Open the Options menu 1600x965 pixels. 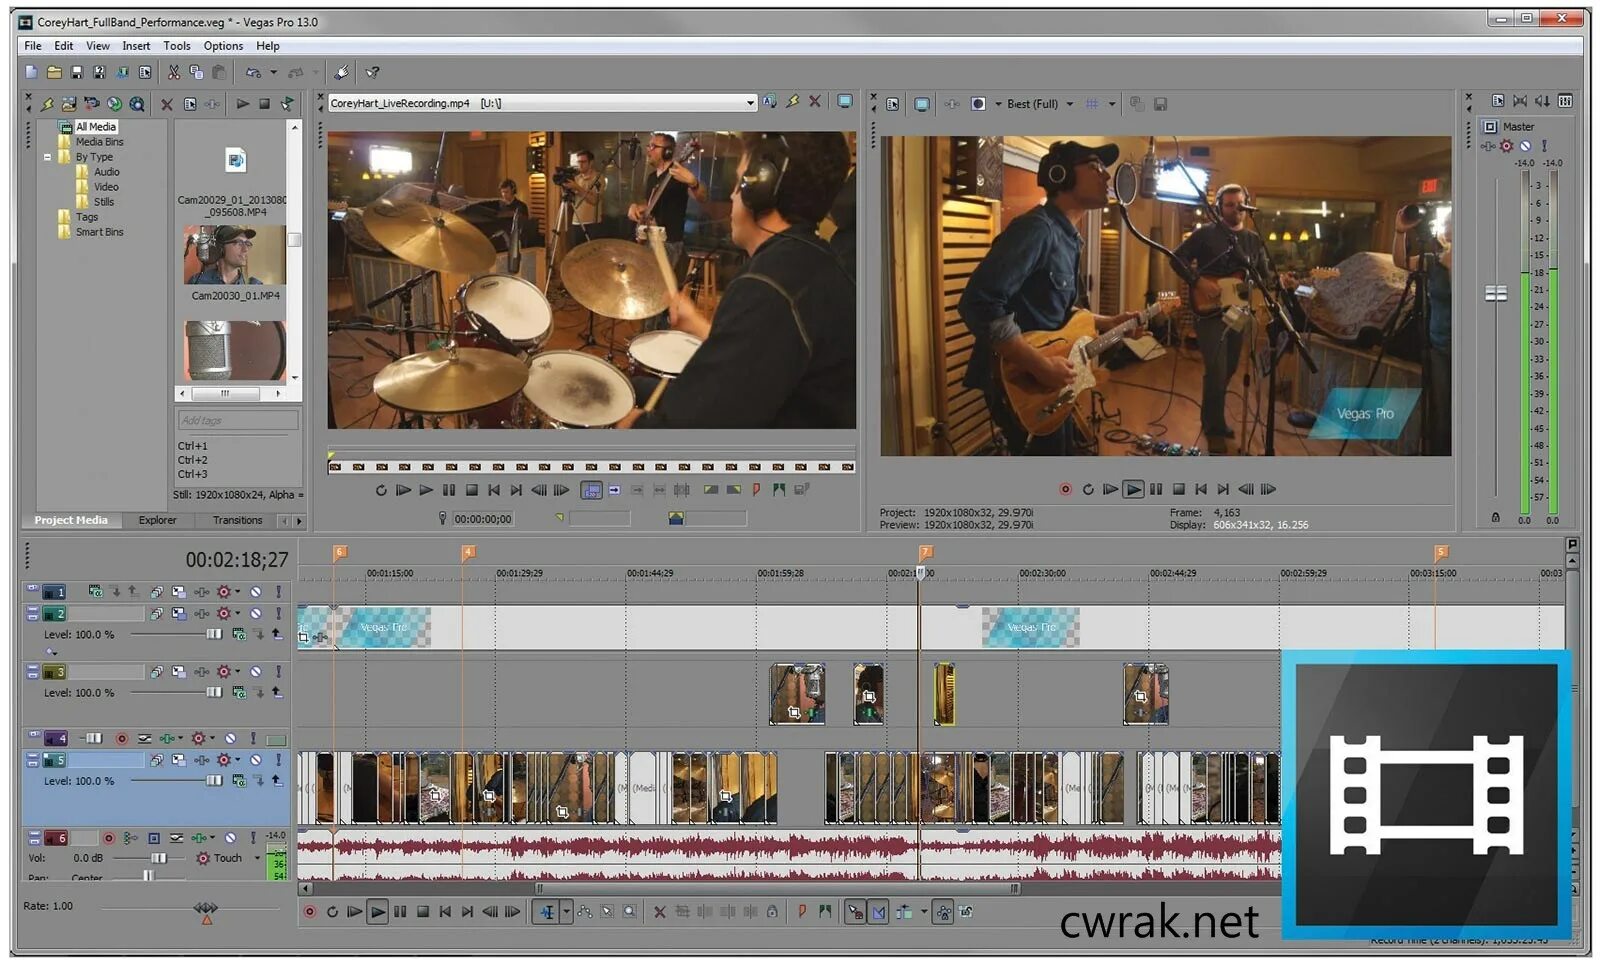pyautogui.click(x=223, y=46)
